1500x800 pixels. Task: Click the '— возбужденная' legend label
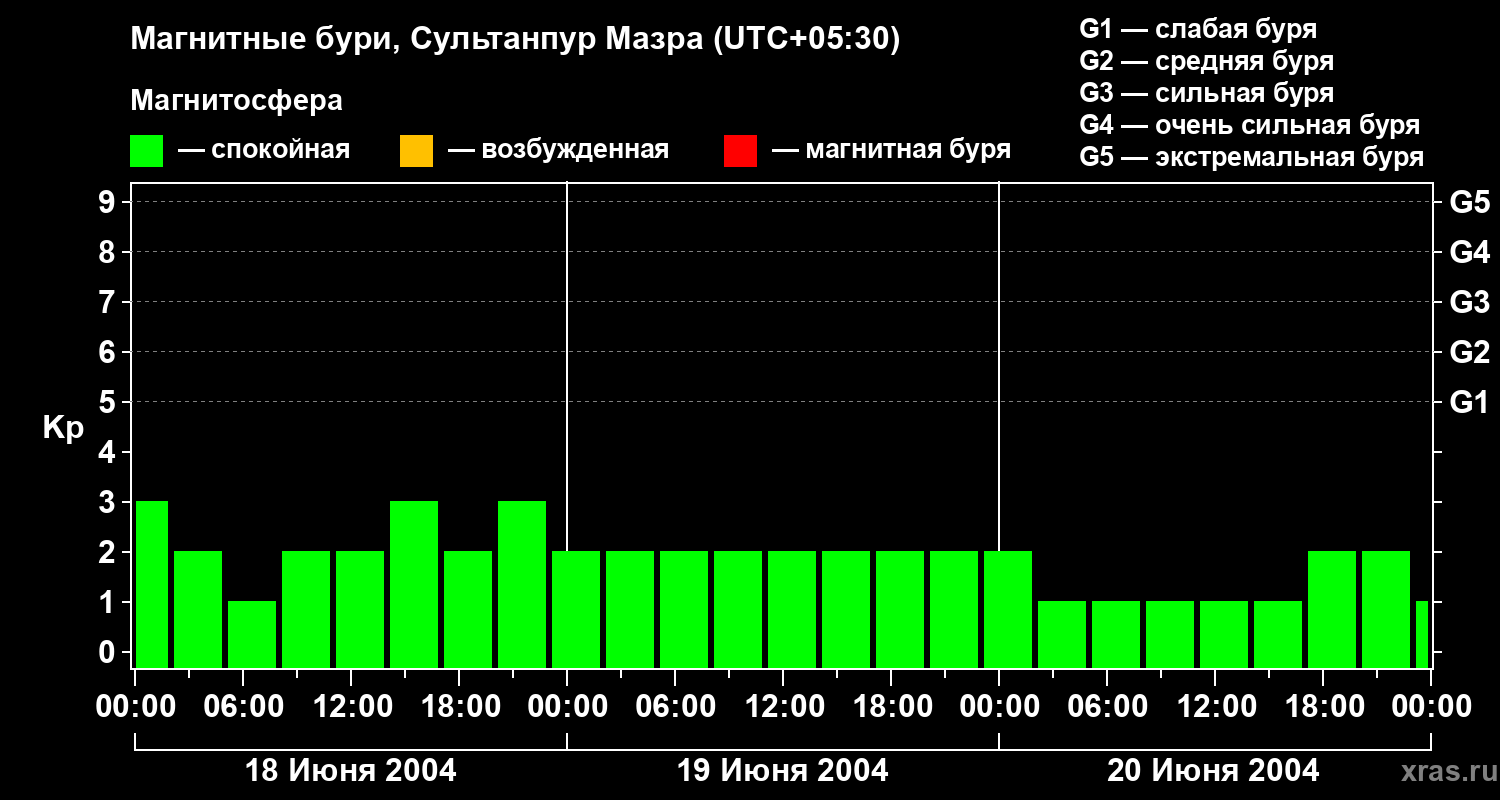558,150
